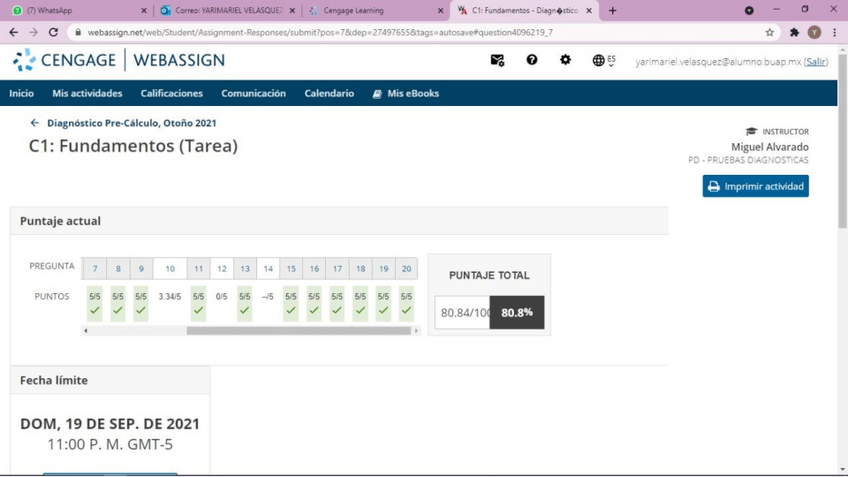Screen dimensions: 848x477
Task: Jump to question 14
Action: (268, 269)
